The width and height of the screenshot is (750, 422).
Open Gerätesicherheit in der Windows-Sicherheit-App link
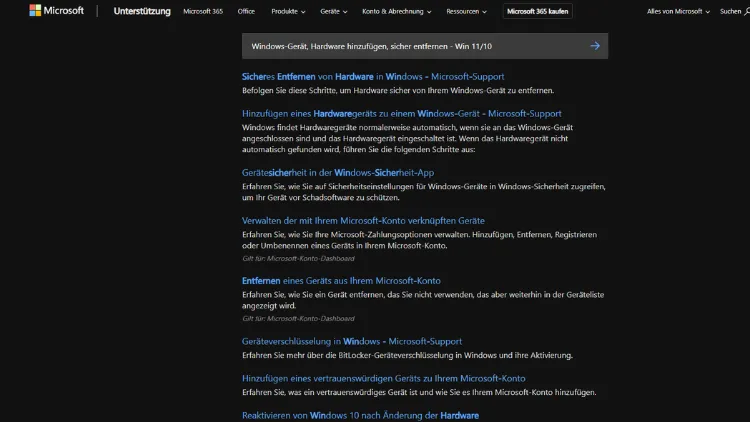(338, 173)
